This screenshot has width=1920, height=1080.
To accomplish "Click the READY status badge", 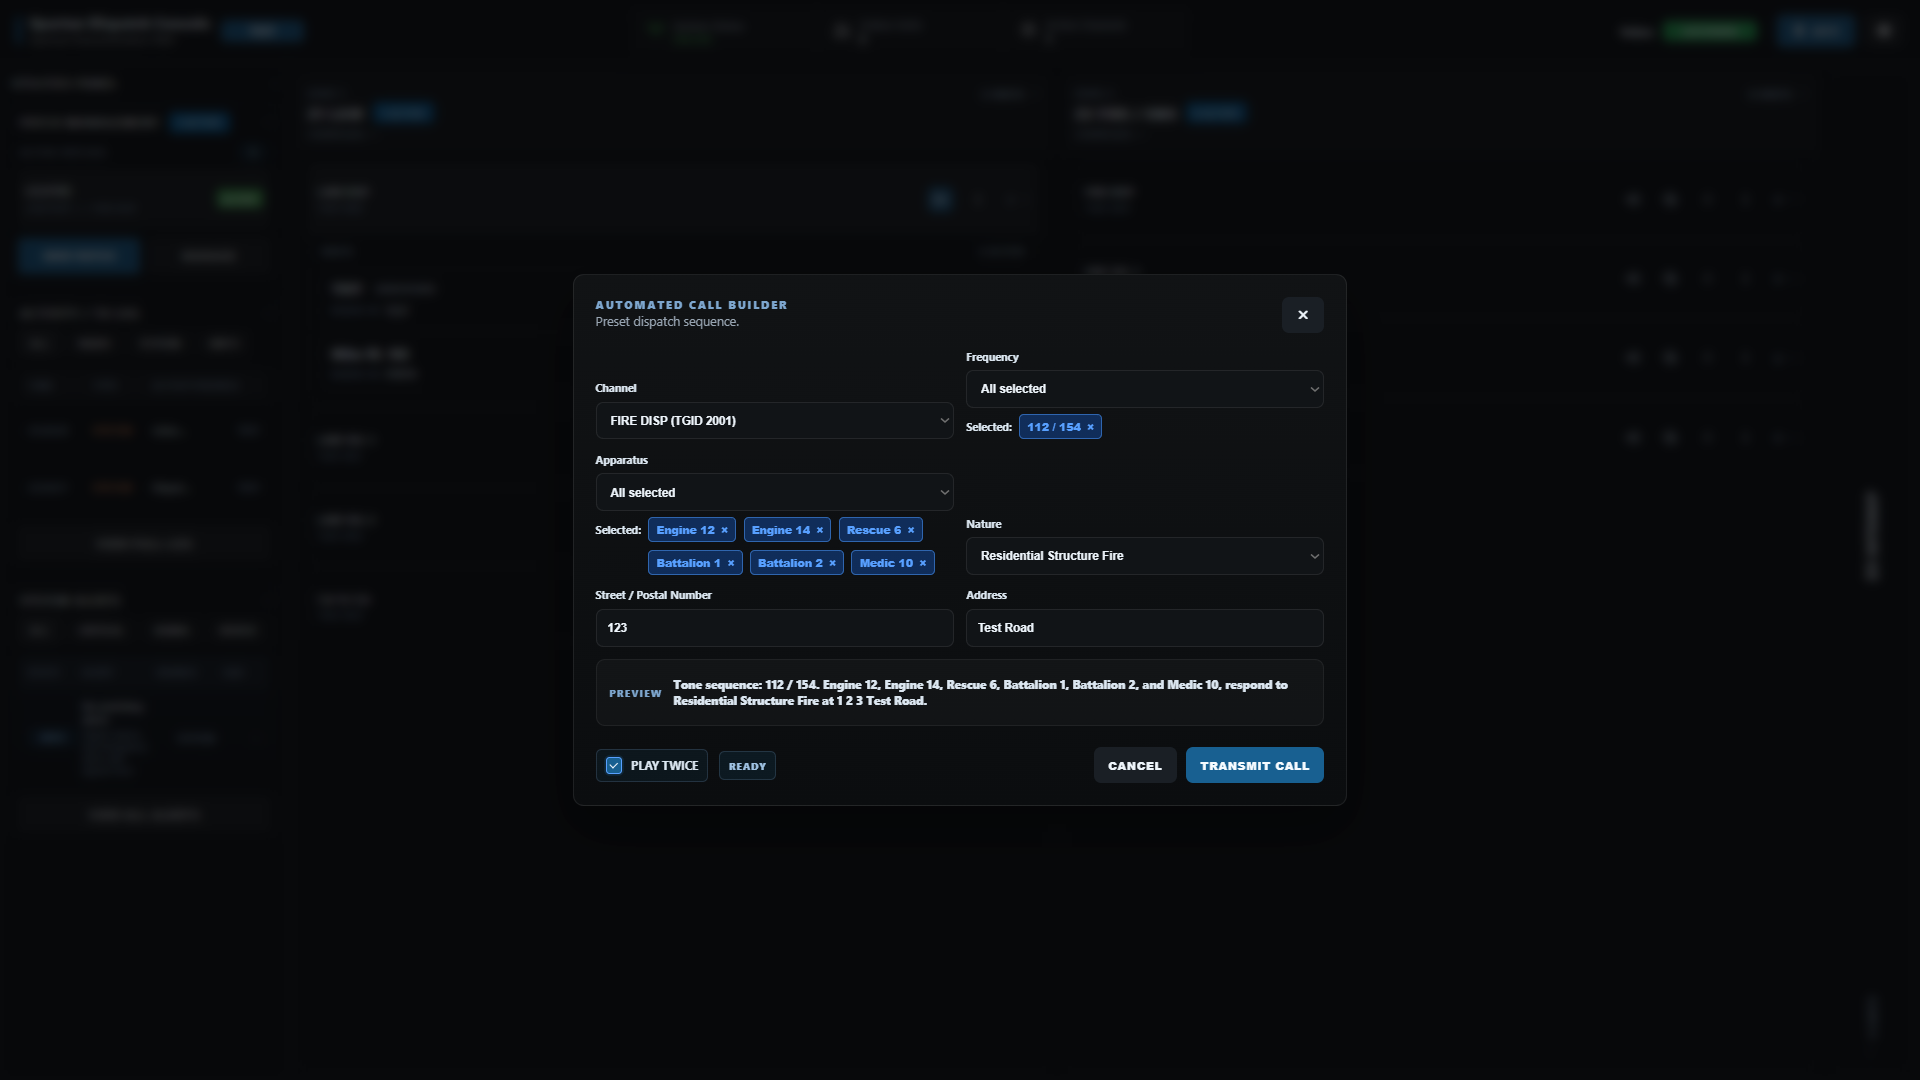I will pos(747,766).
